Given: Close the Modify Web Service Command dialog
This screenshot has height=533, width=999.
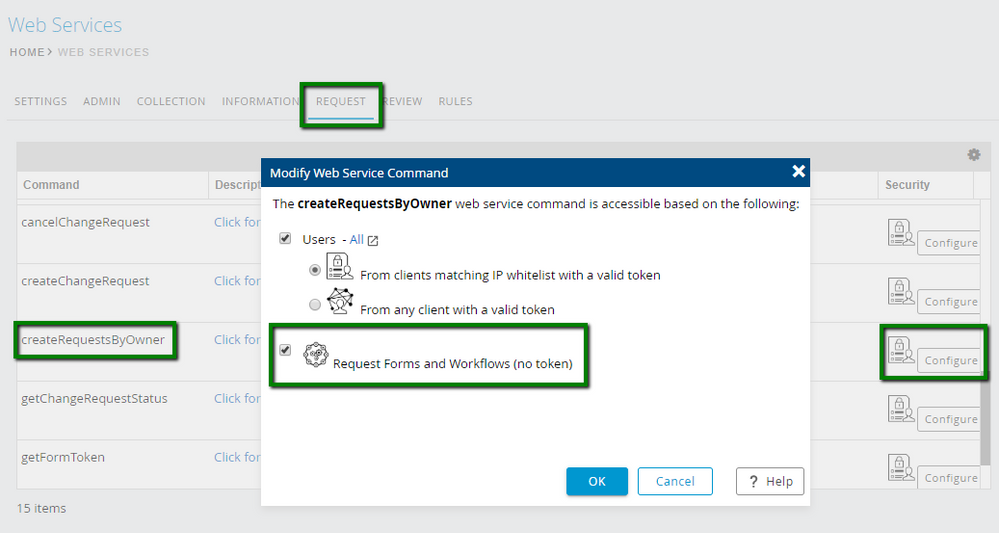Looking at the screenshot, I should 798,172.
